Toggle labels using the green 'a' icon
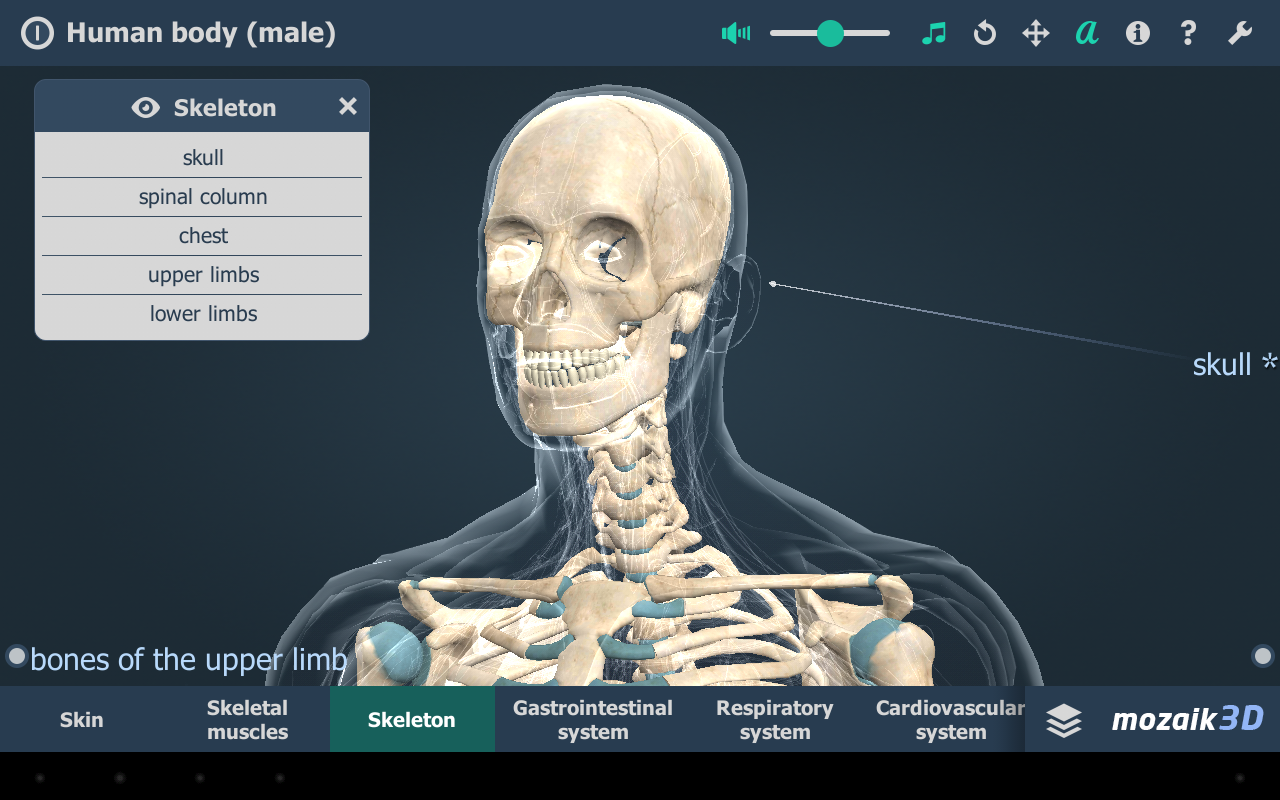 tap(1086, 32)
